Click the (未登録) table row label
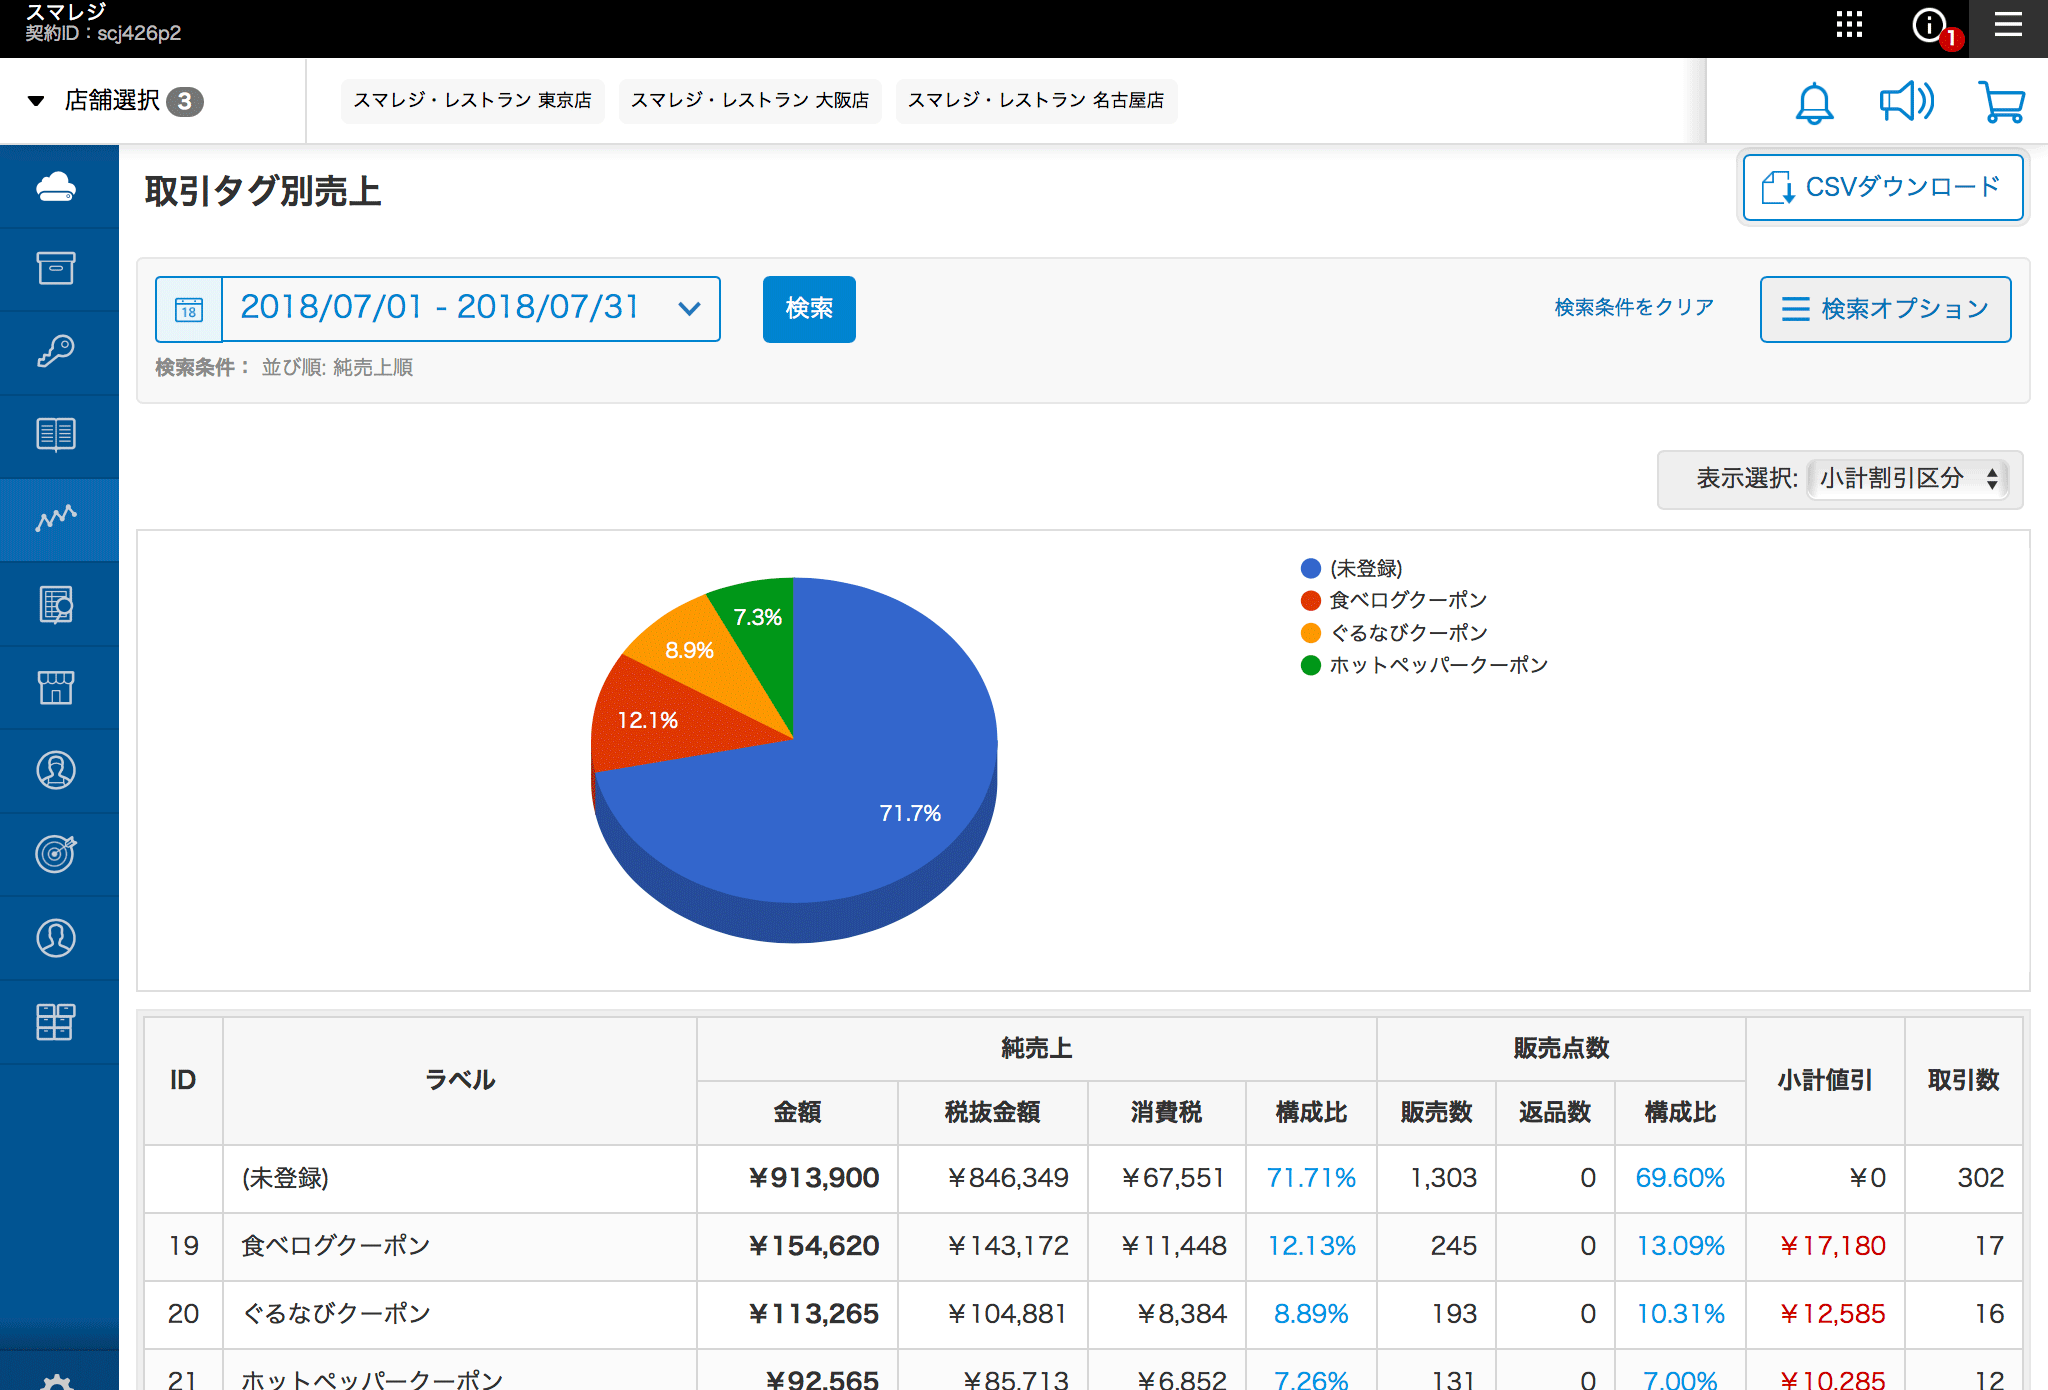The width and height of the screenshot is (2048, 1390). pyautogui.click(x=285, y=1178)
